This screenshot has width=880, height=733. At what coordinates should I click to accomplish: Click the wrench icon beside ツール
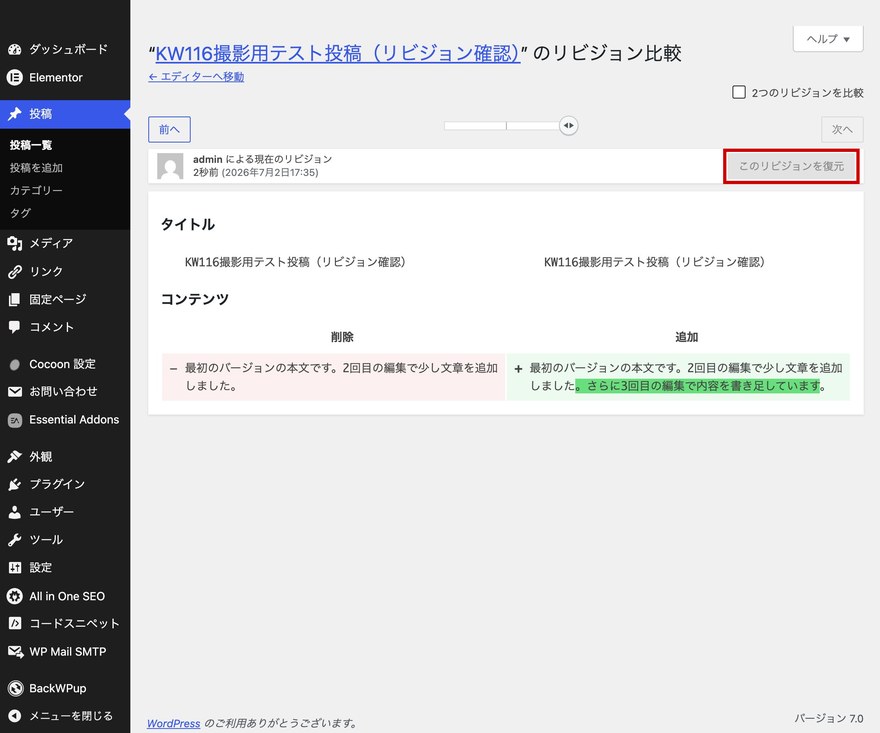[15, 540]
